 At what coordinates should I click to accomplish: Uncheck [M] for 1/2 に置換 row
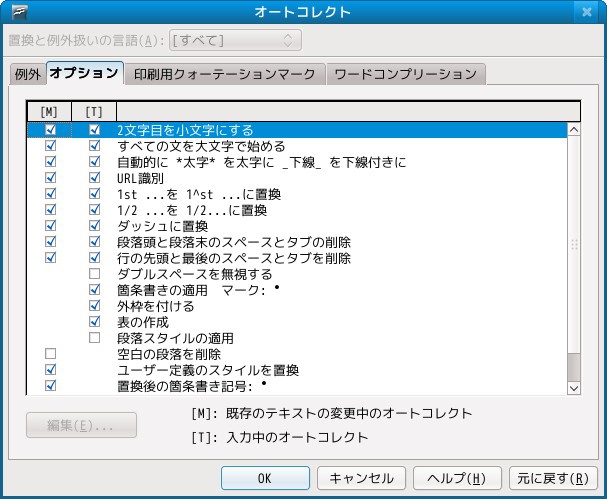pos(51,209)
